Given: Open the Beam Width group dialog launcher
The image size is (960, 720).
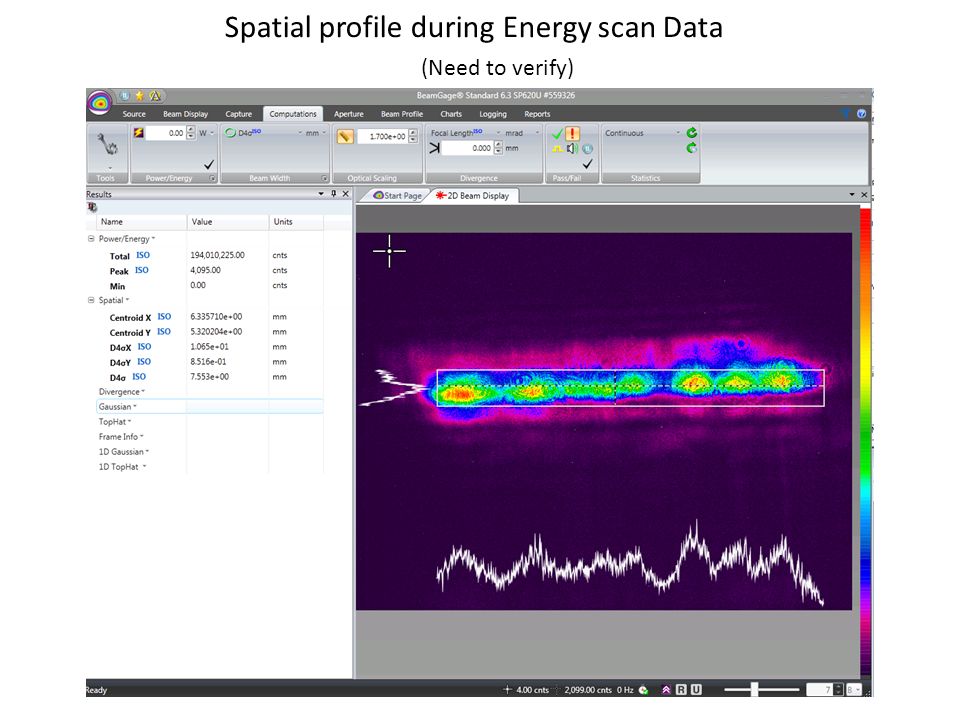Looking at the screenshot, I should pos(325,178).
